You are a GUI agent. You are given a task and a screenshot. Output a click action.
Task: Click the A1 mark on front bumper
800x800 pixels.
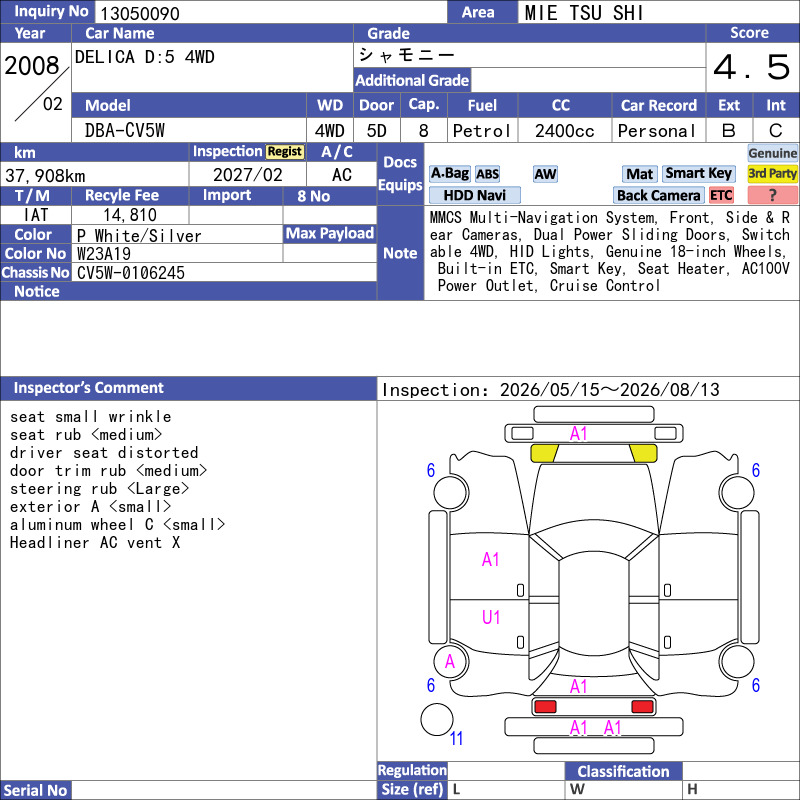(x=579, y=434)
